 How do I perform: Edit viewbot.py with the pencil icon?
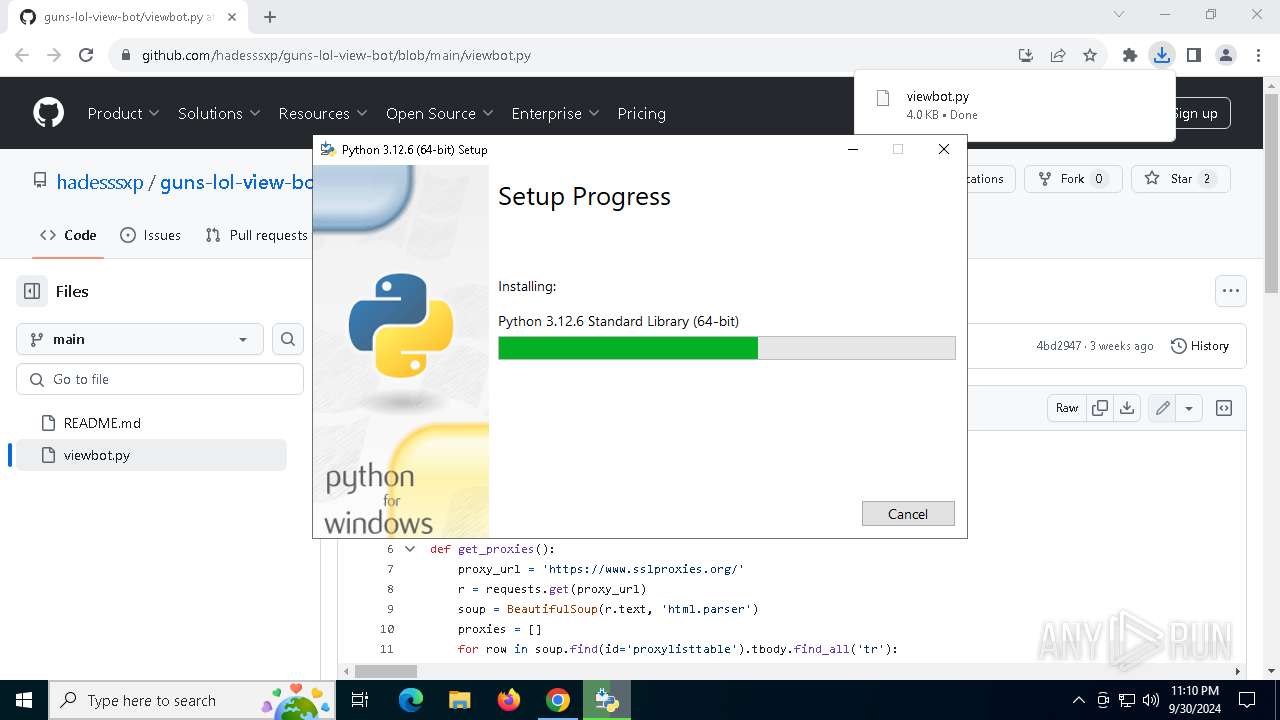click(x=1162, y=408)
